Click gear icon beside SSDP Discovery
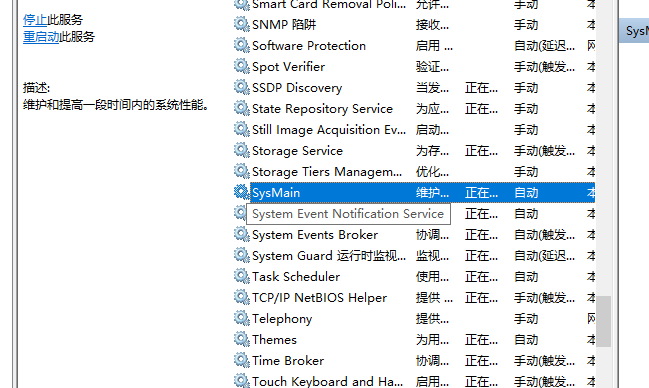The height and width of the screenshot is (388, 649). 241,87
